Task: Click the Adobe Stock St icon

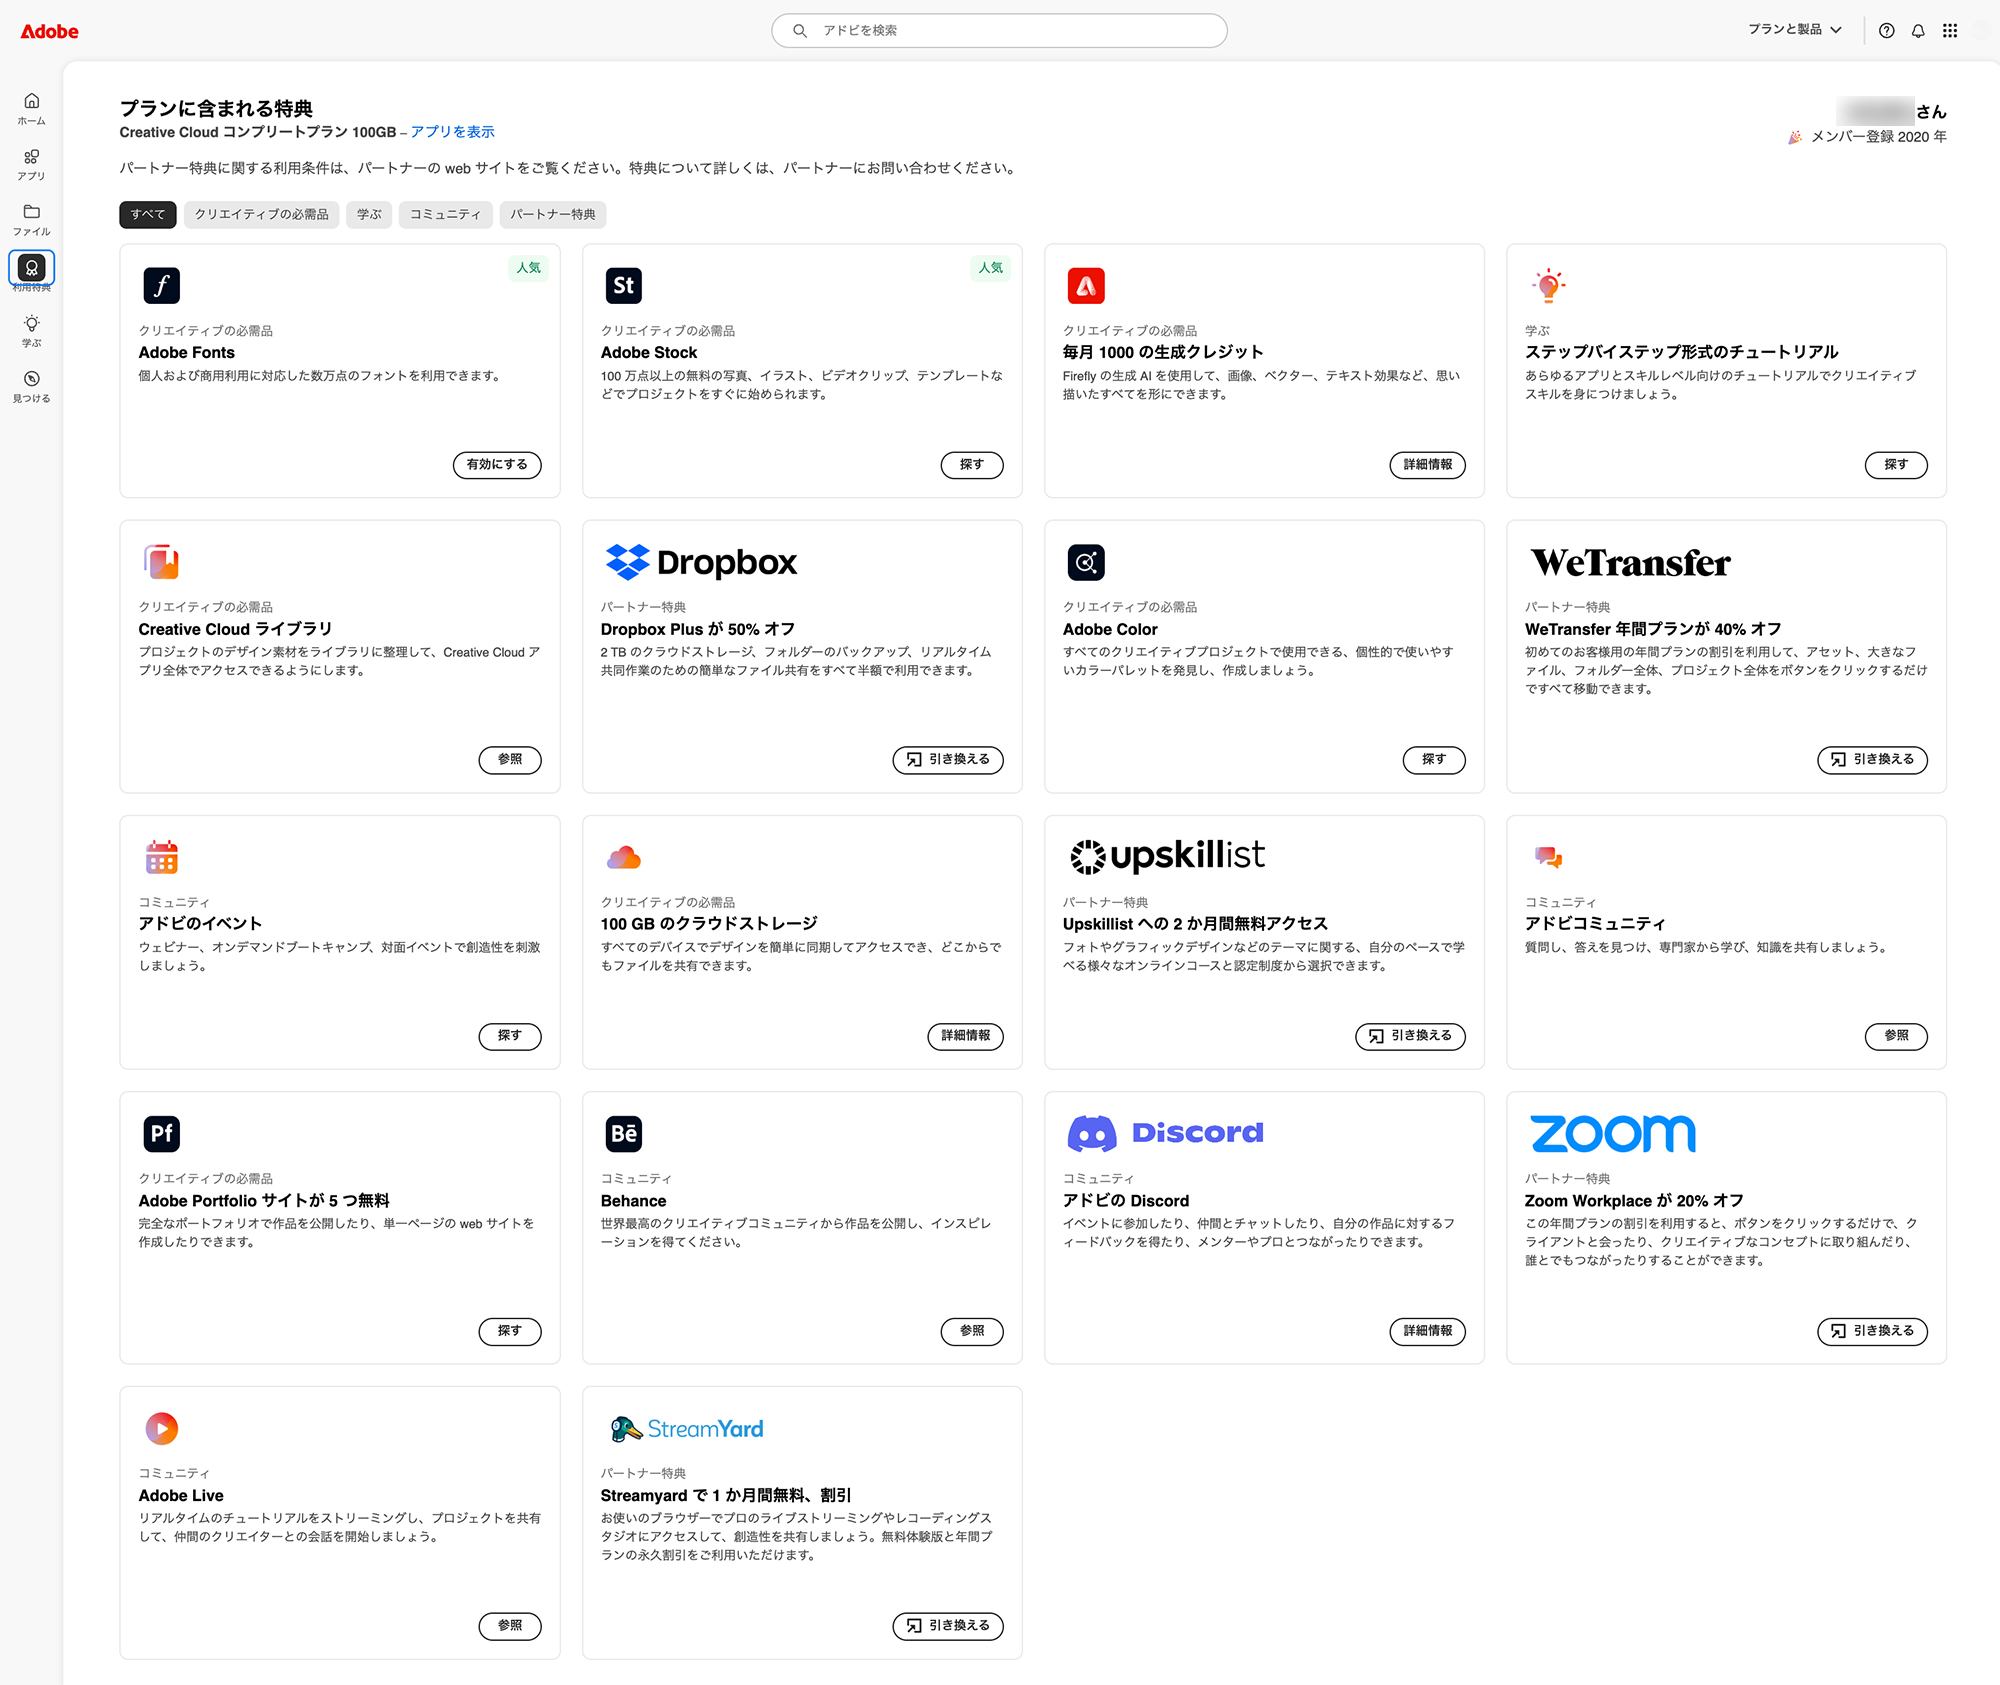Action: 623,286
